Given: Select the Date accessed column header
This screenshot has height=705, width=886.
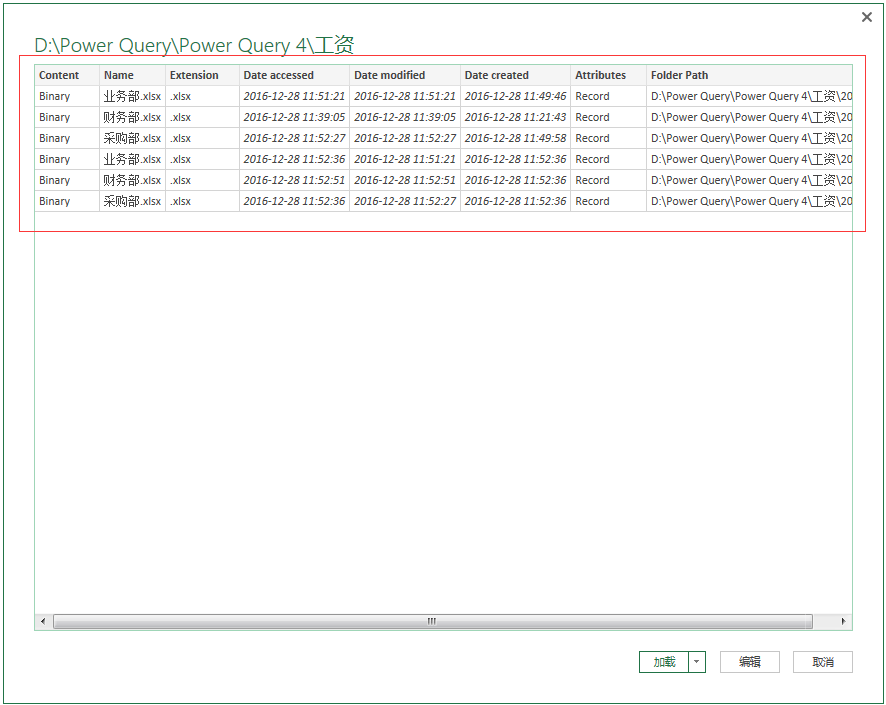Looking at the screenshot, I should point(294,75).
